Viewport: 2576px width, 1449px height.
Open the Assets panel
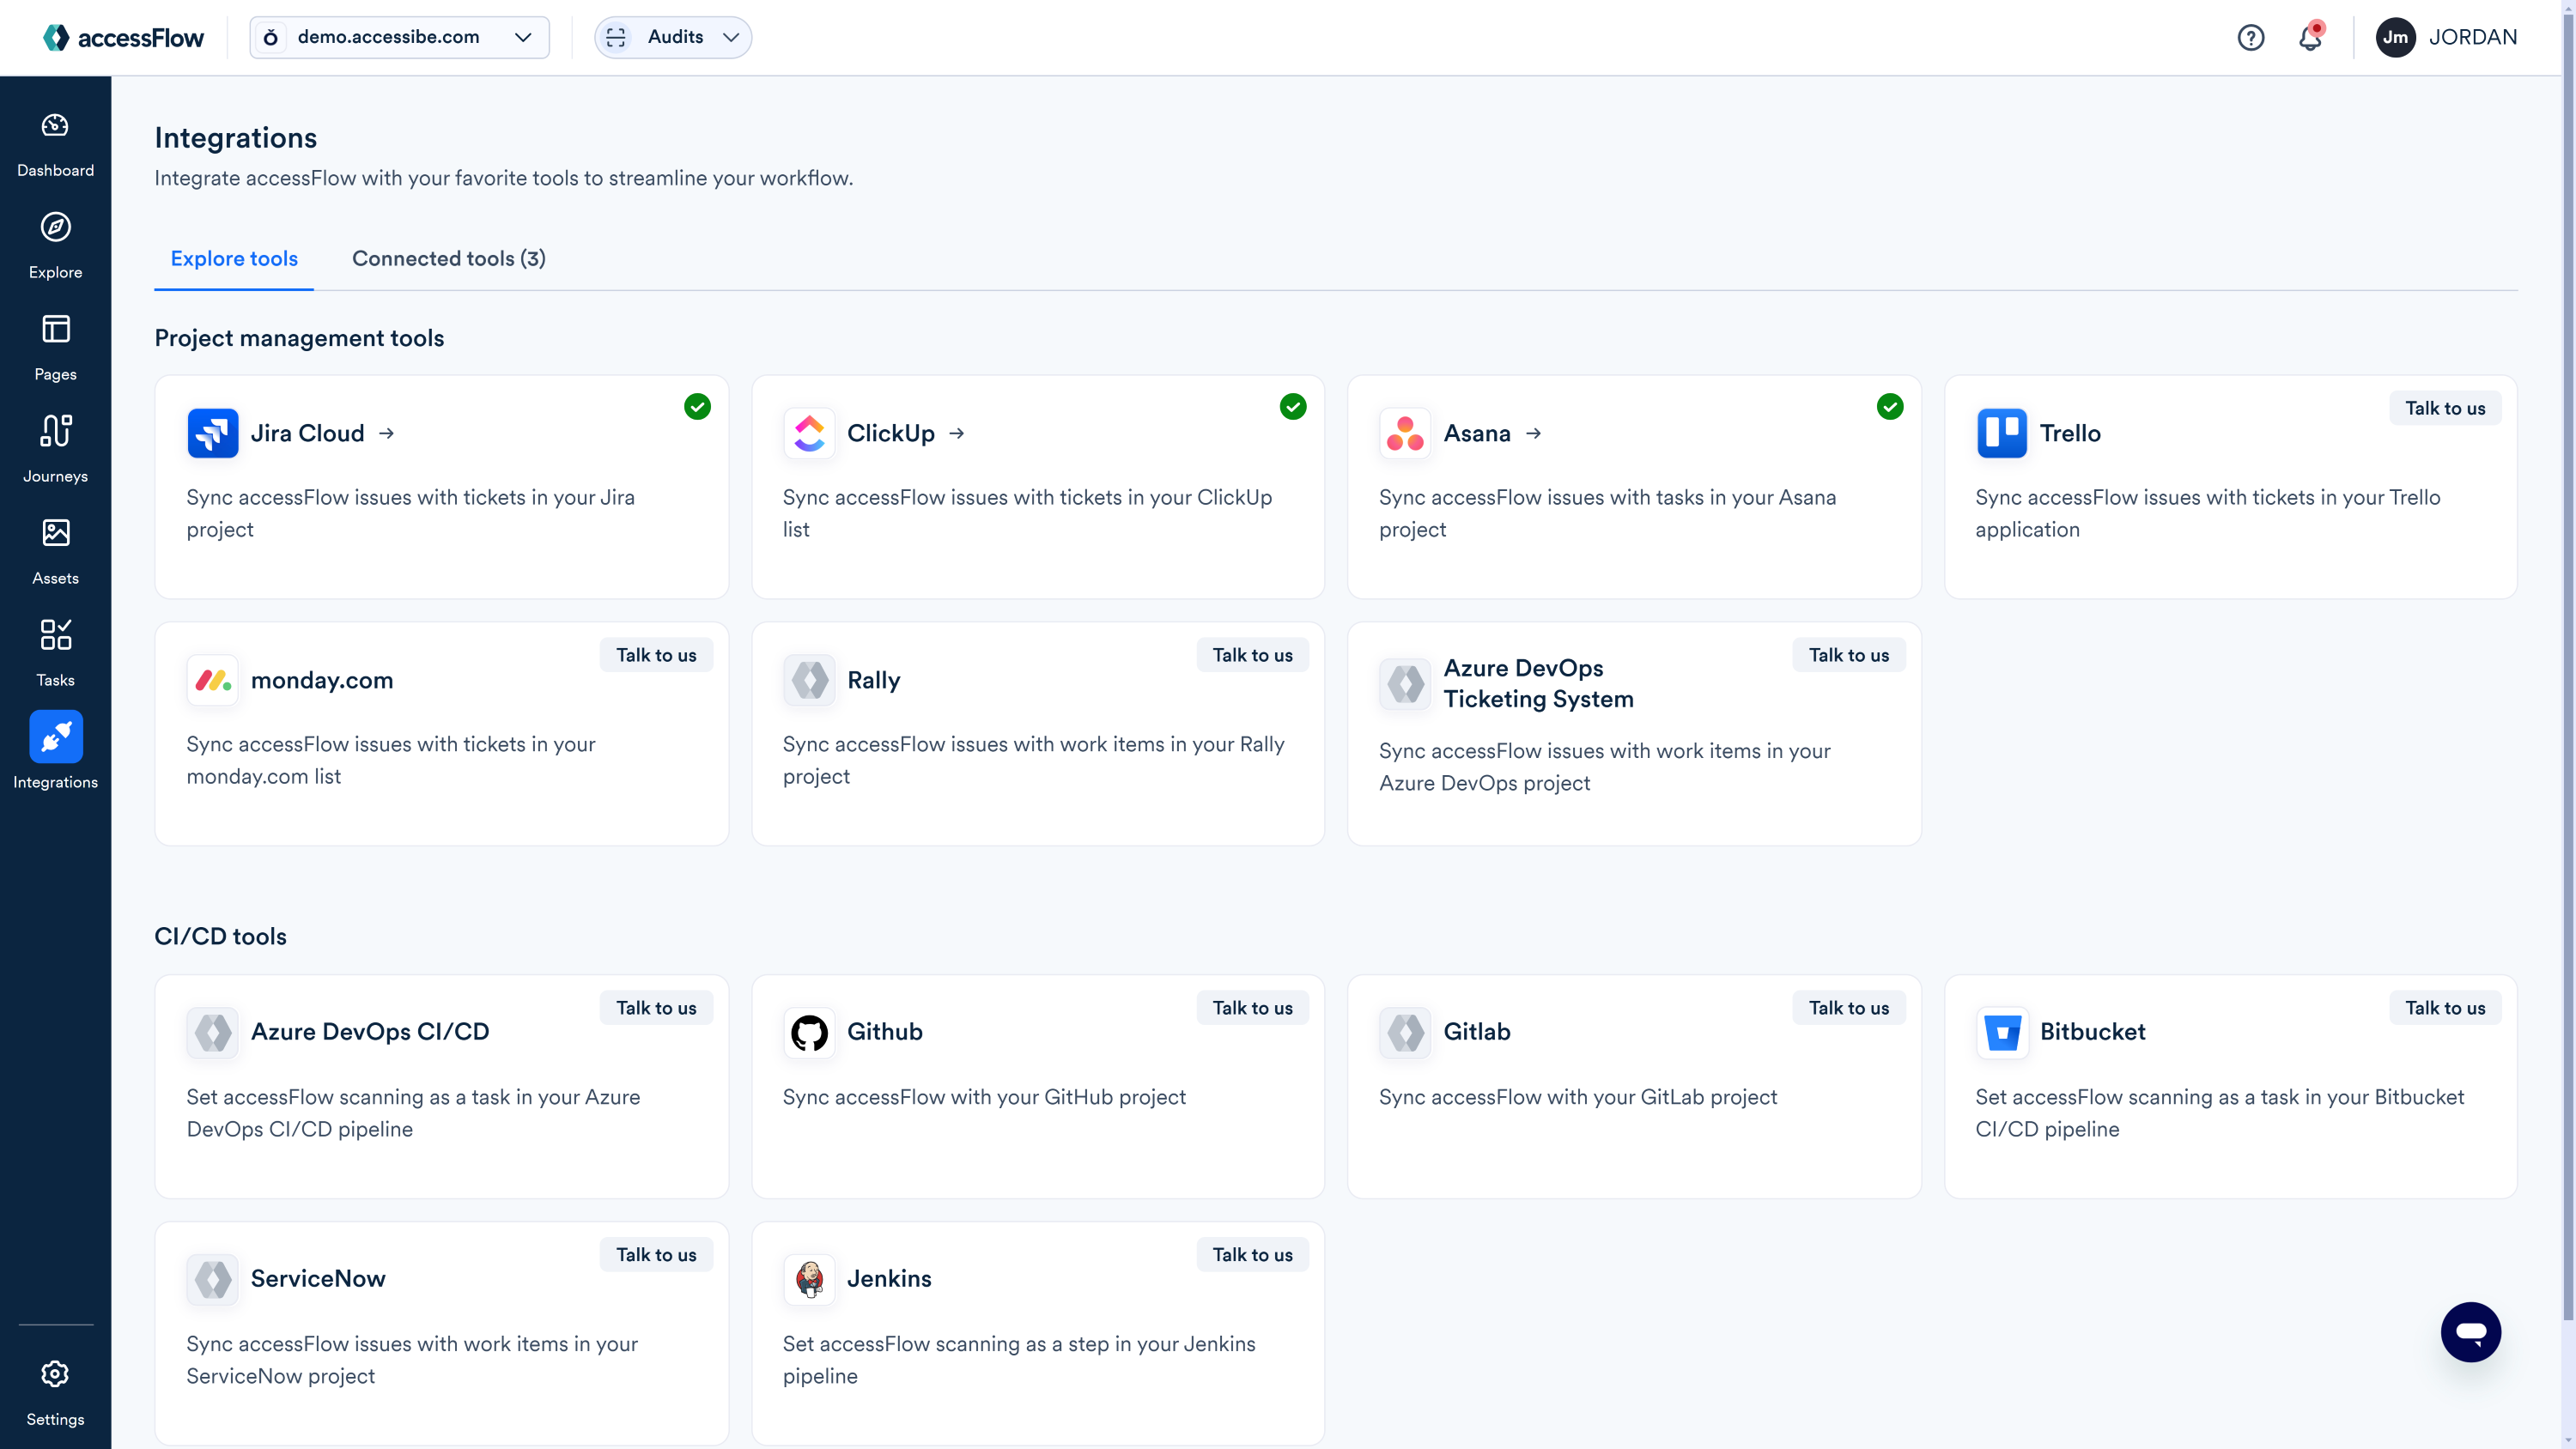pos(55,550)
